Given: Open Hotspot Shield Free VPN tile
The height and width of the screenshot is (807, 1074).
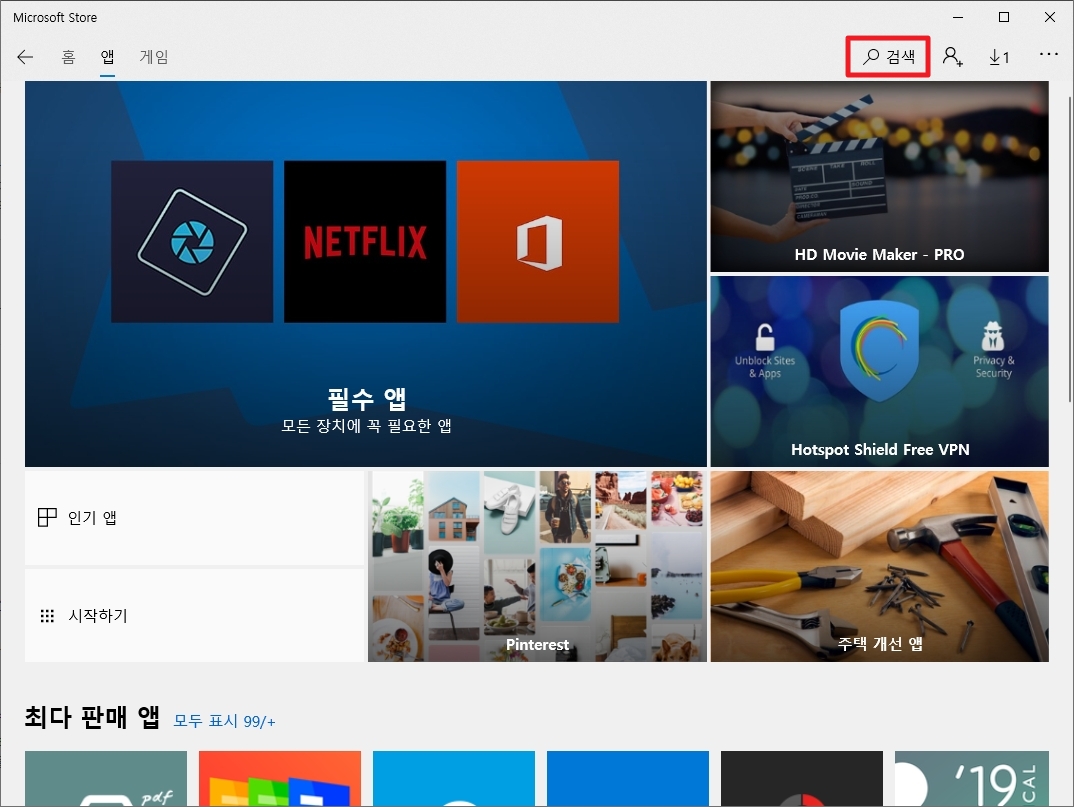Looking at the screenshot, I should [879, 372].
